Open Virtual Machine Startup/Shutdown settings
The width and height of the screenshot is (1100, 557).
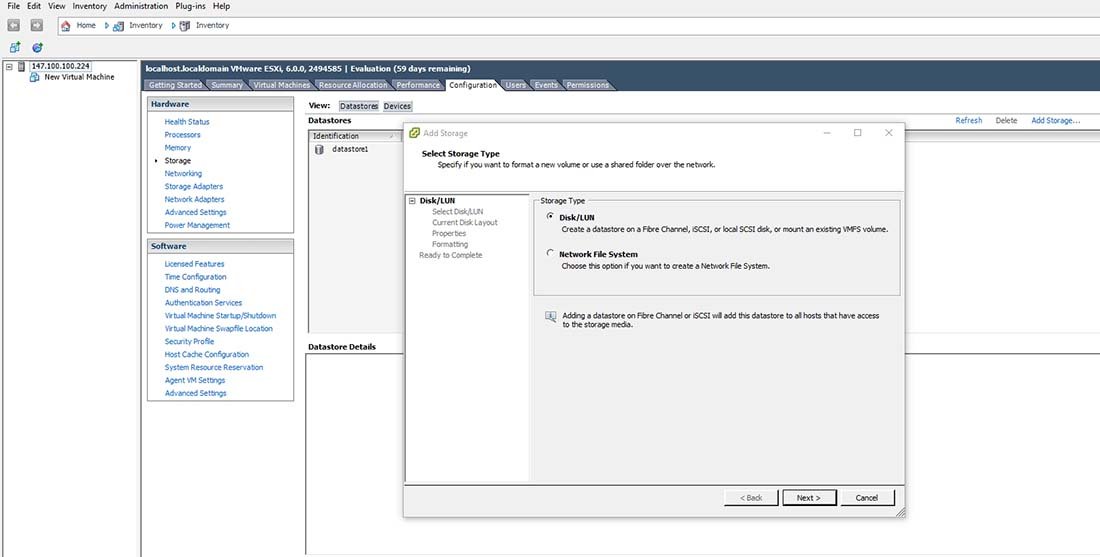click(220, 316)
